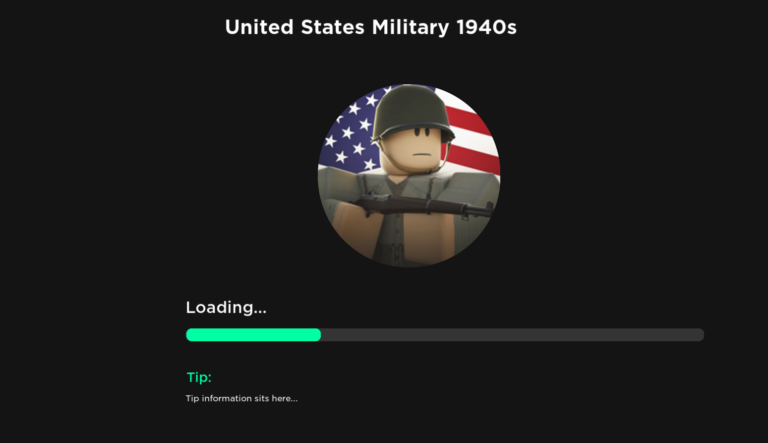This screenshot has width=768, height=443.
Task: Click the word United in the title
Action: (x=259, y=27)
